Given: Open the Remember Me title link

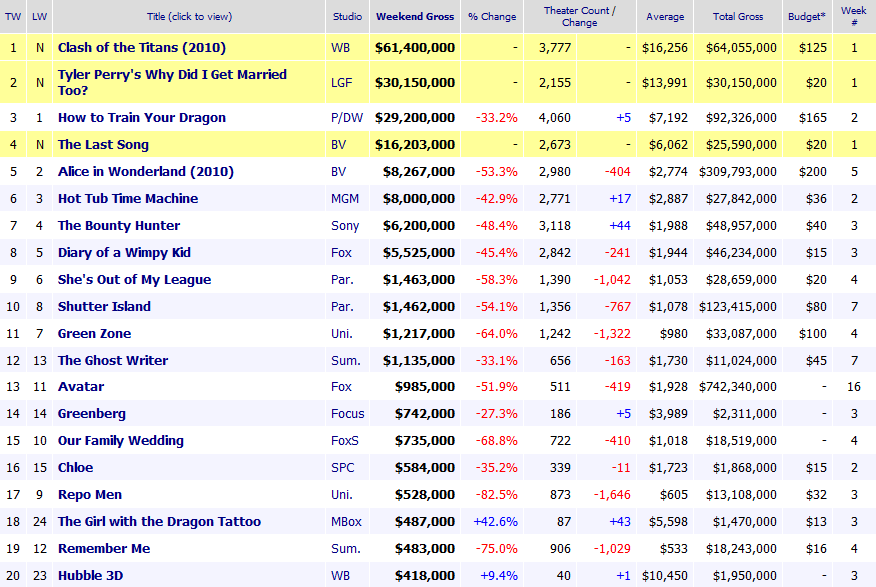Looking at the screenshot, I should (104, 548).
